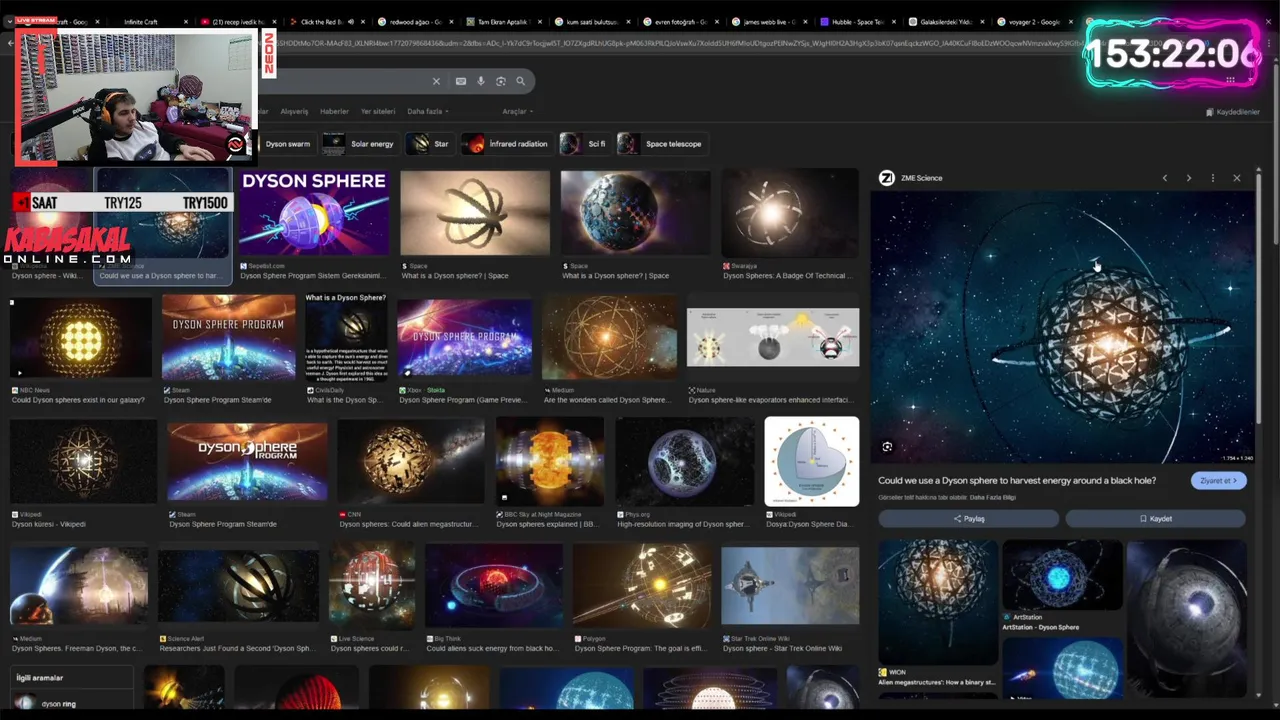Screen dimensions: 1280x720
Task: Search by image with the lens icon
Action: coord(501,81)
